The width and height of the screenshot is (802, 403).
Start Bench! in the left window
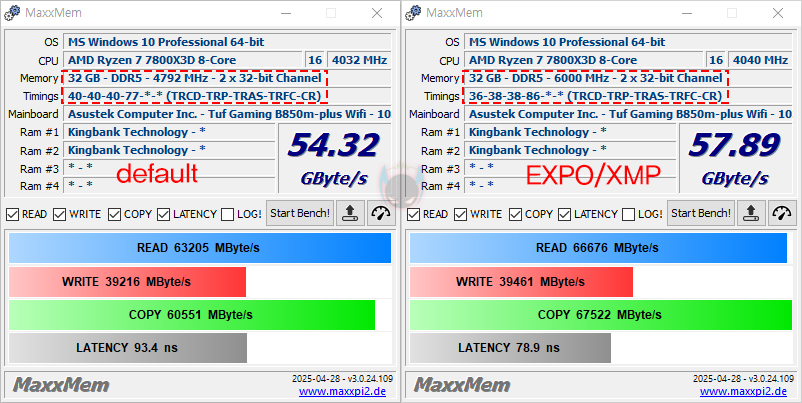pyautogui.click(x=300, y=213)
